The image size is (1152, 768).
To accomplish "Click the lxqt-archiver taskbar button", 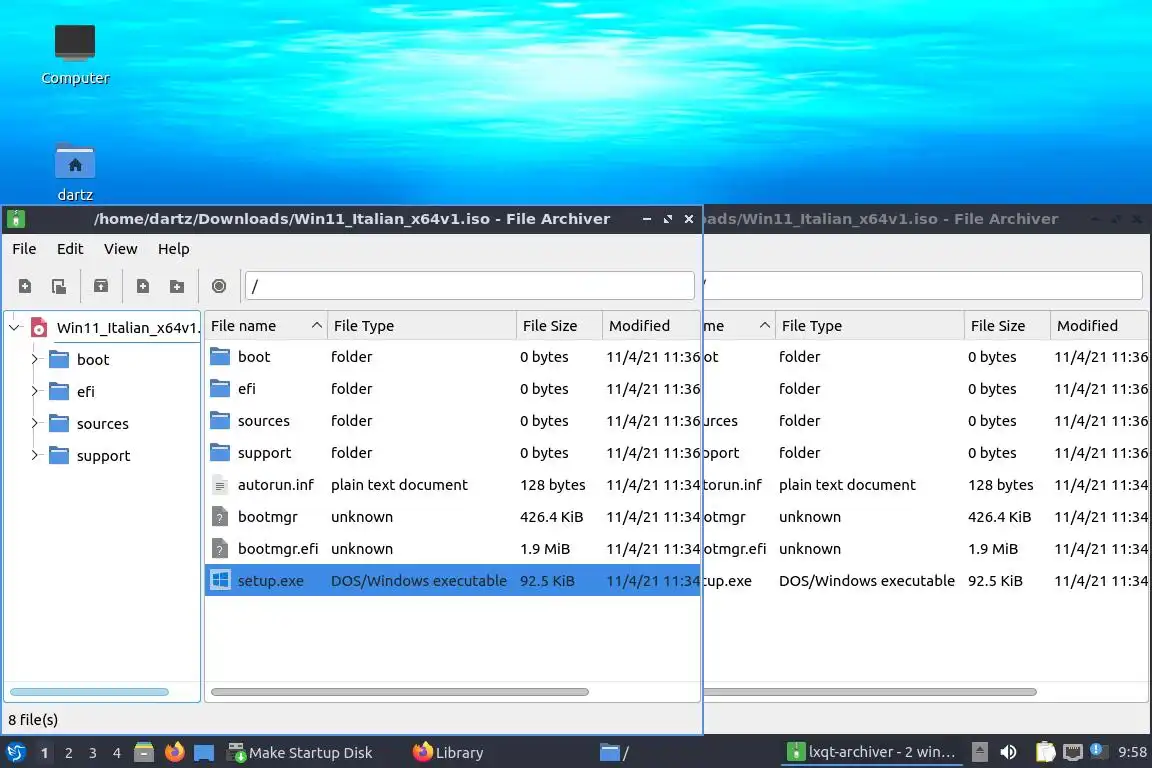I will point(871,752).
